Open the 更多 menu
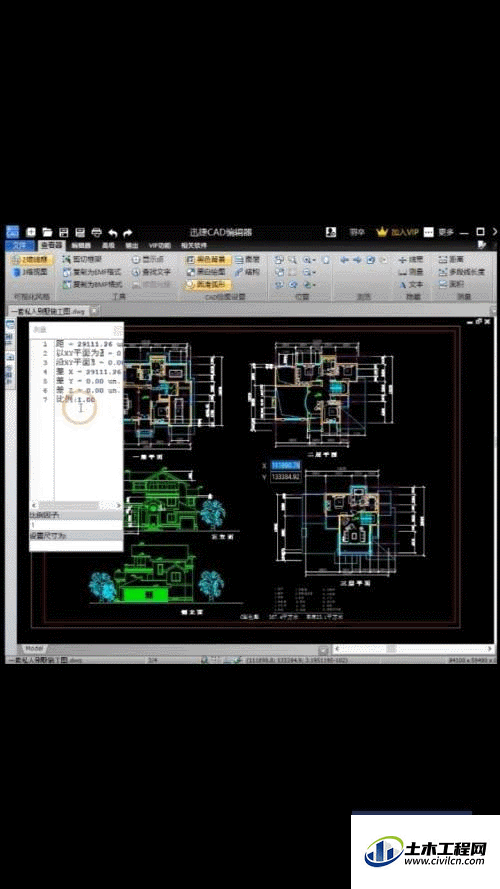The height and width of the screenshot is (889, 500). [x=439, y=232]
